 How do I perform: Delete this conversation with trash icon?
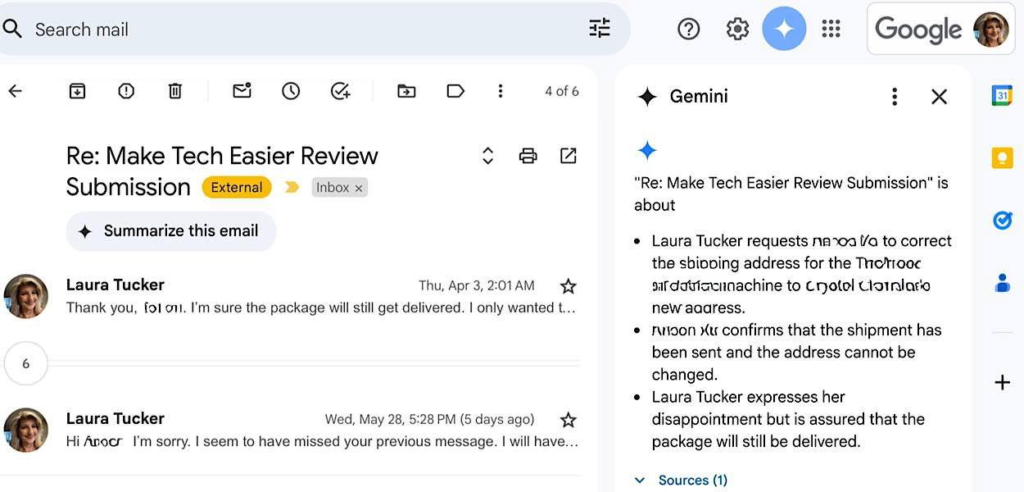coord(175,91)
